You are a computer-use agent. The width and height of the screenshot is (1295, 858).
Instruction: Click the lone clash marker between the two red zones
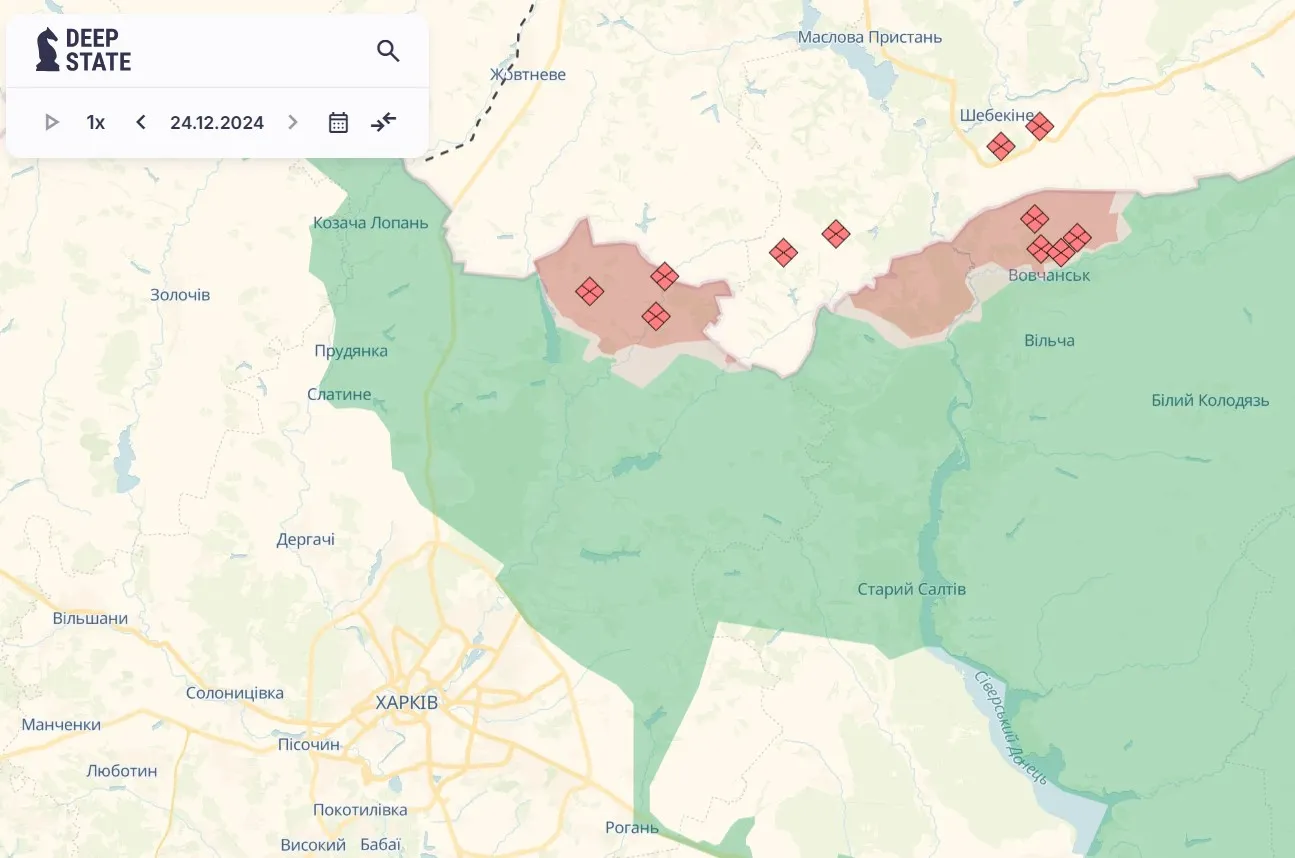click(784, 252)
